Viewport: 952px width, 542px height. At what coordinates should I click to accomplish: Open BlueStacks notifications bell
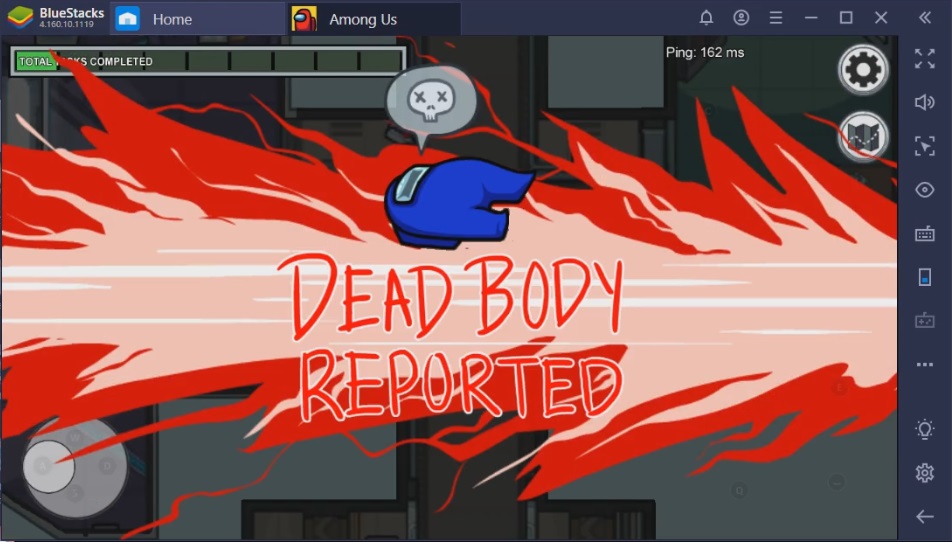point(706,18)
